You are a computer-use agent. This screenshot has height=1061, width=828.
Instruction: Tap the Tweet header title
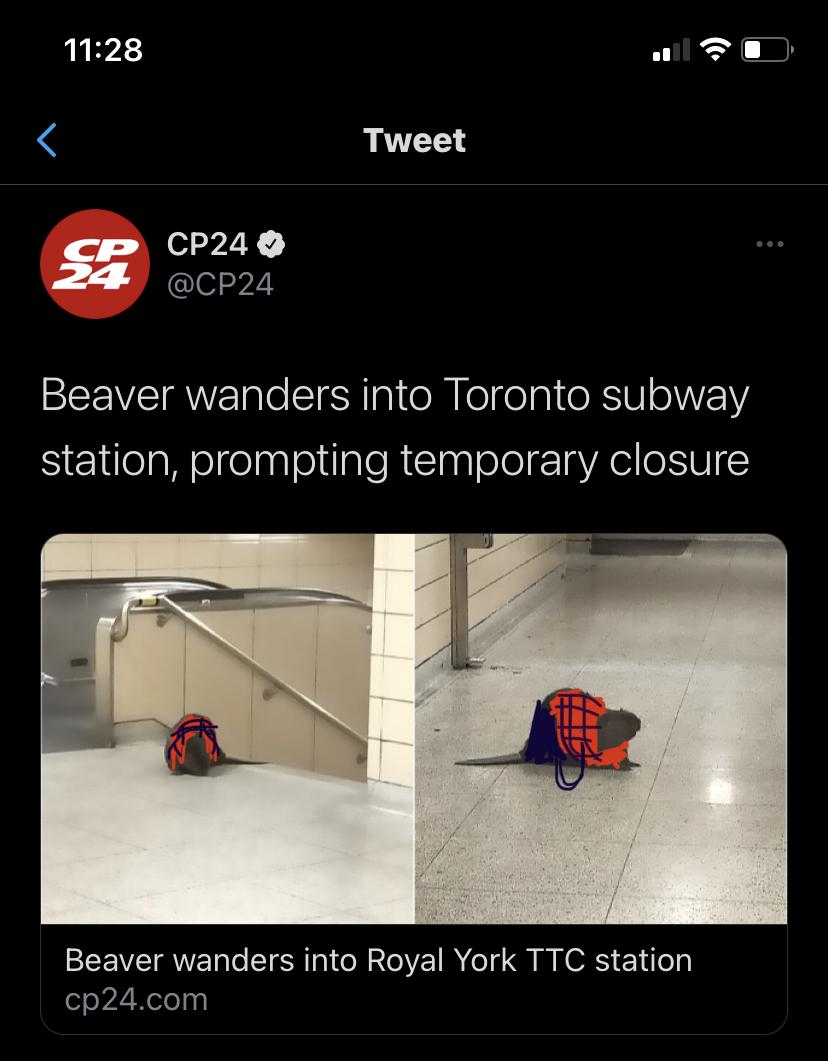tap(414, 141)
